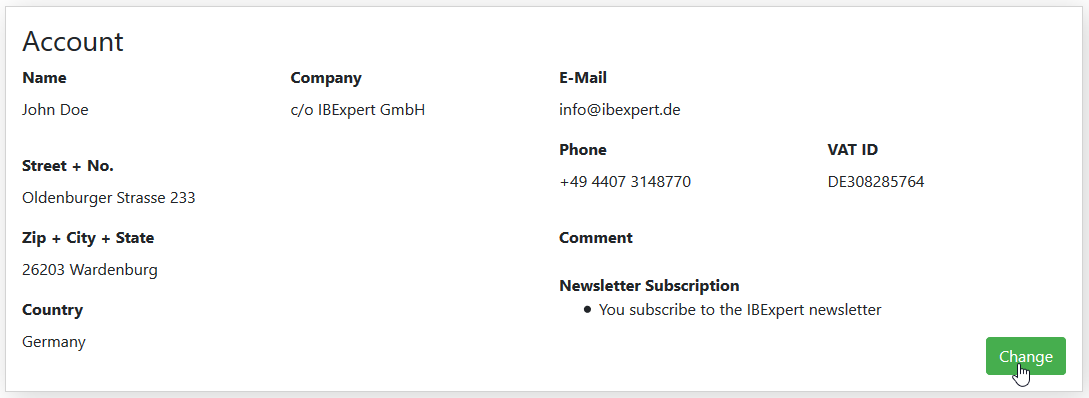Click the company c/o IBExpert GmbH
This screenshot has width=1089, height=398.
pos(358,110)
